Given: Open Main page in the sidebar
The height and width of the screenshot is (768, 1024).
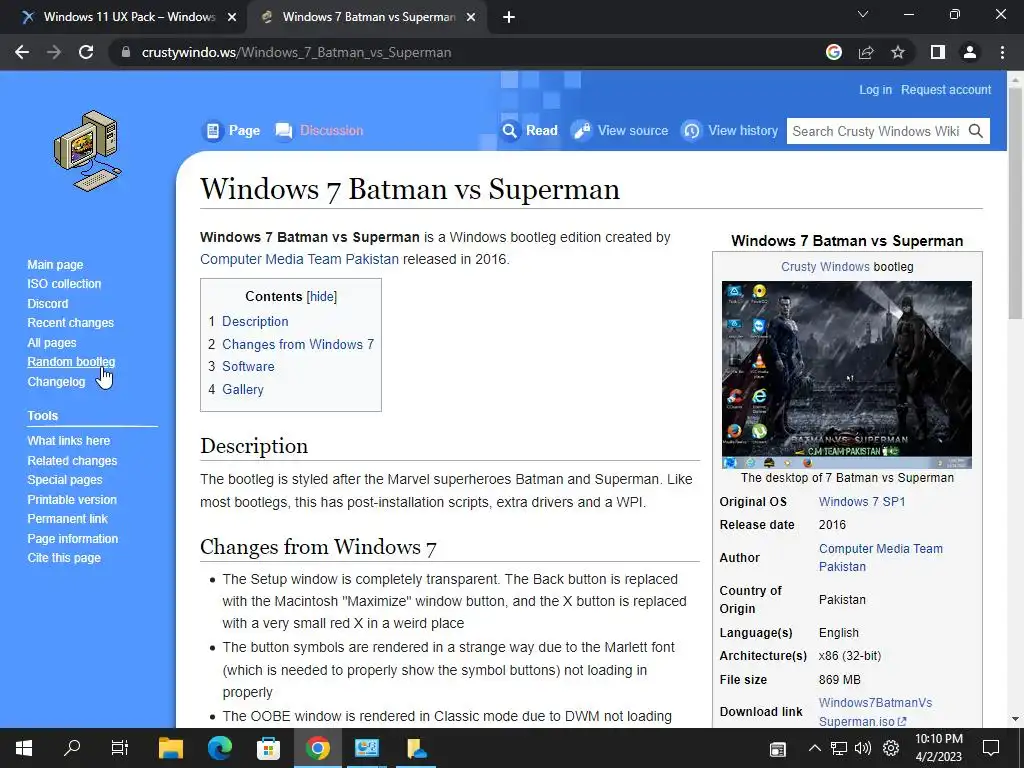Looking at the screenshot, I should pyautogui.click(x=55, y=264).
